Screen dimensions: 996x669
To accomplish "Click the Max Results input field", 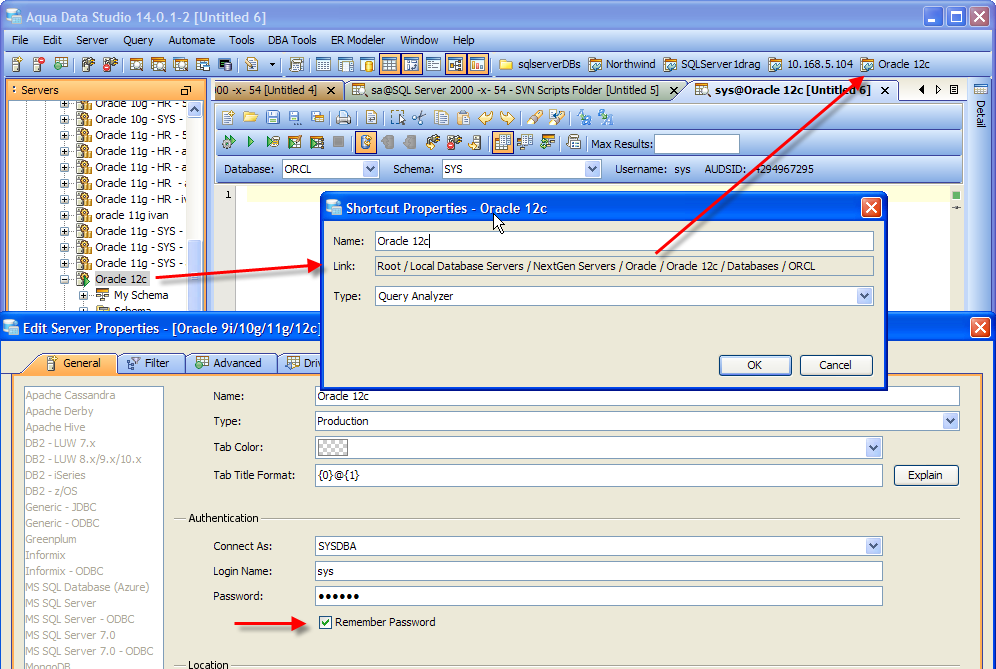I will coord(697,144).
